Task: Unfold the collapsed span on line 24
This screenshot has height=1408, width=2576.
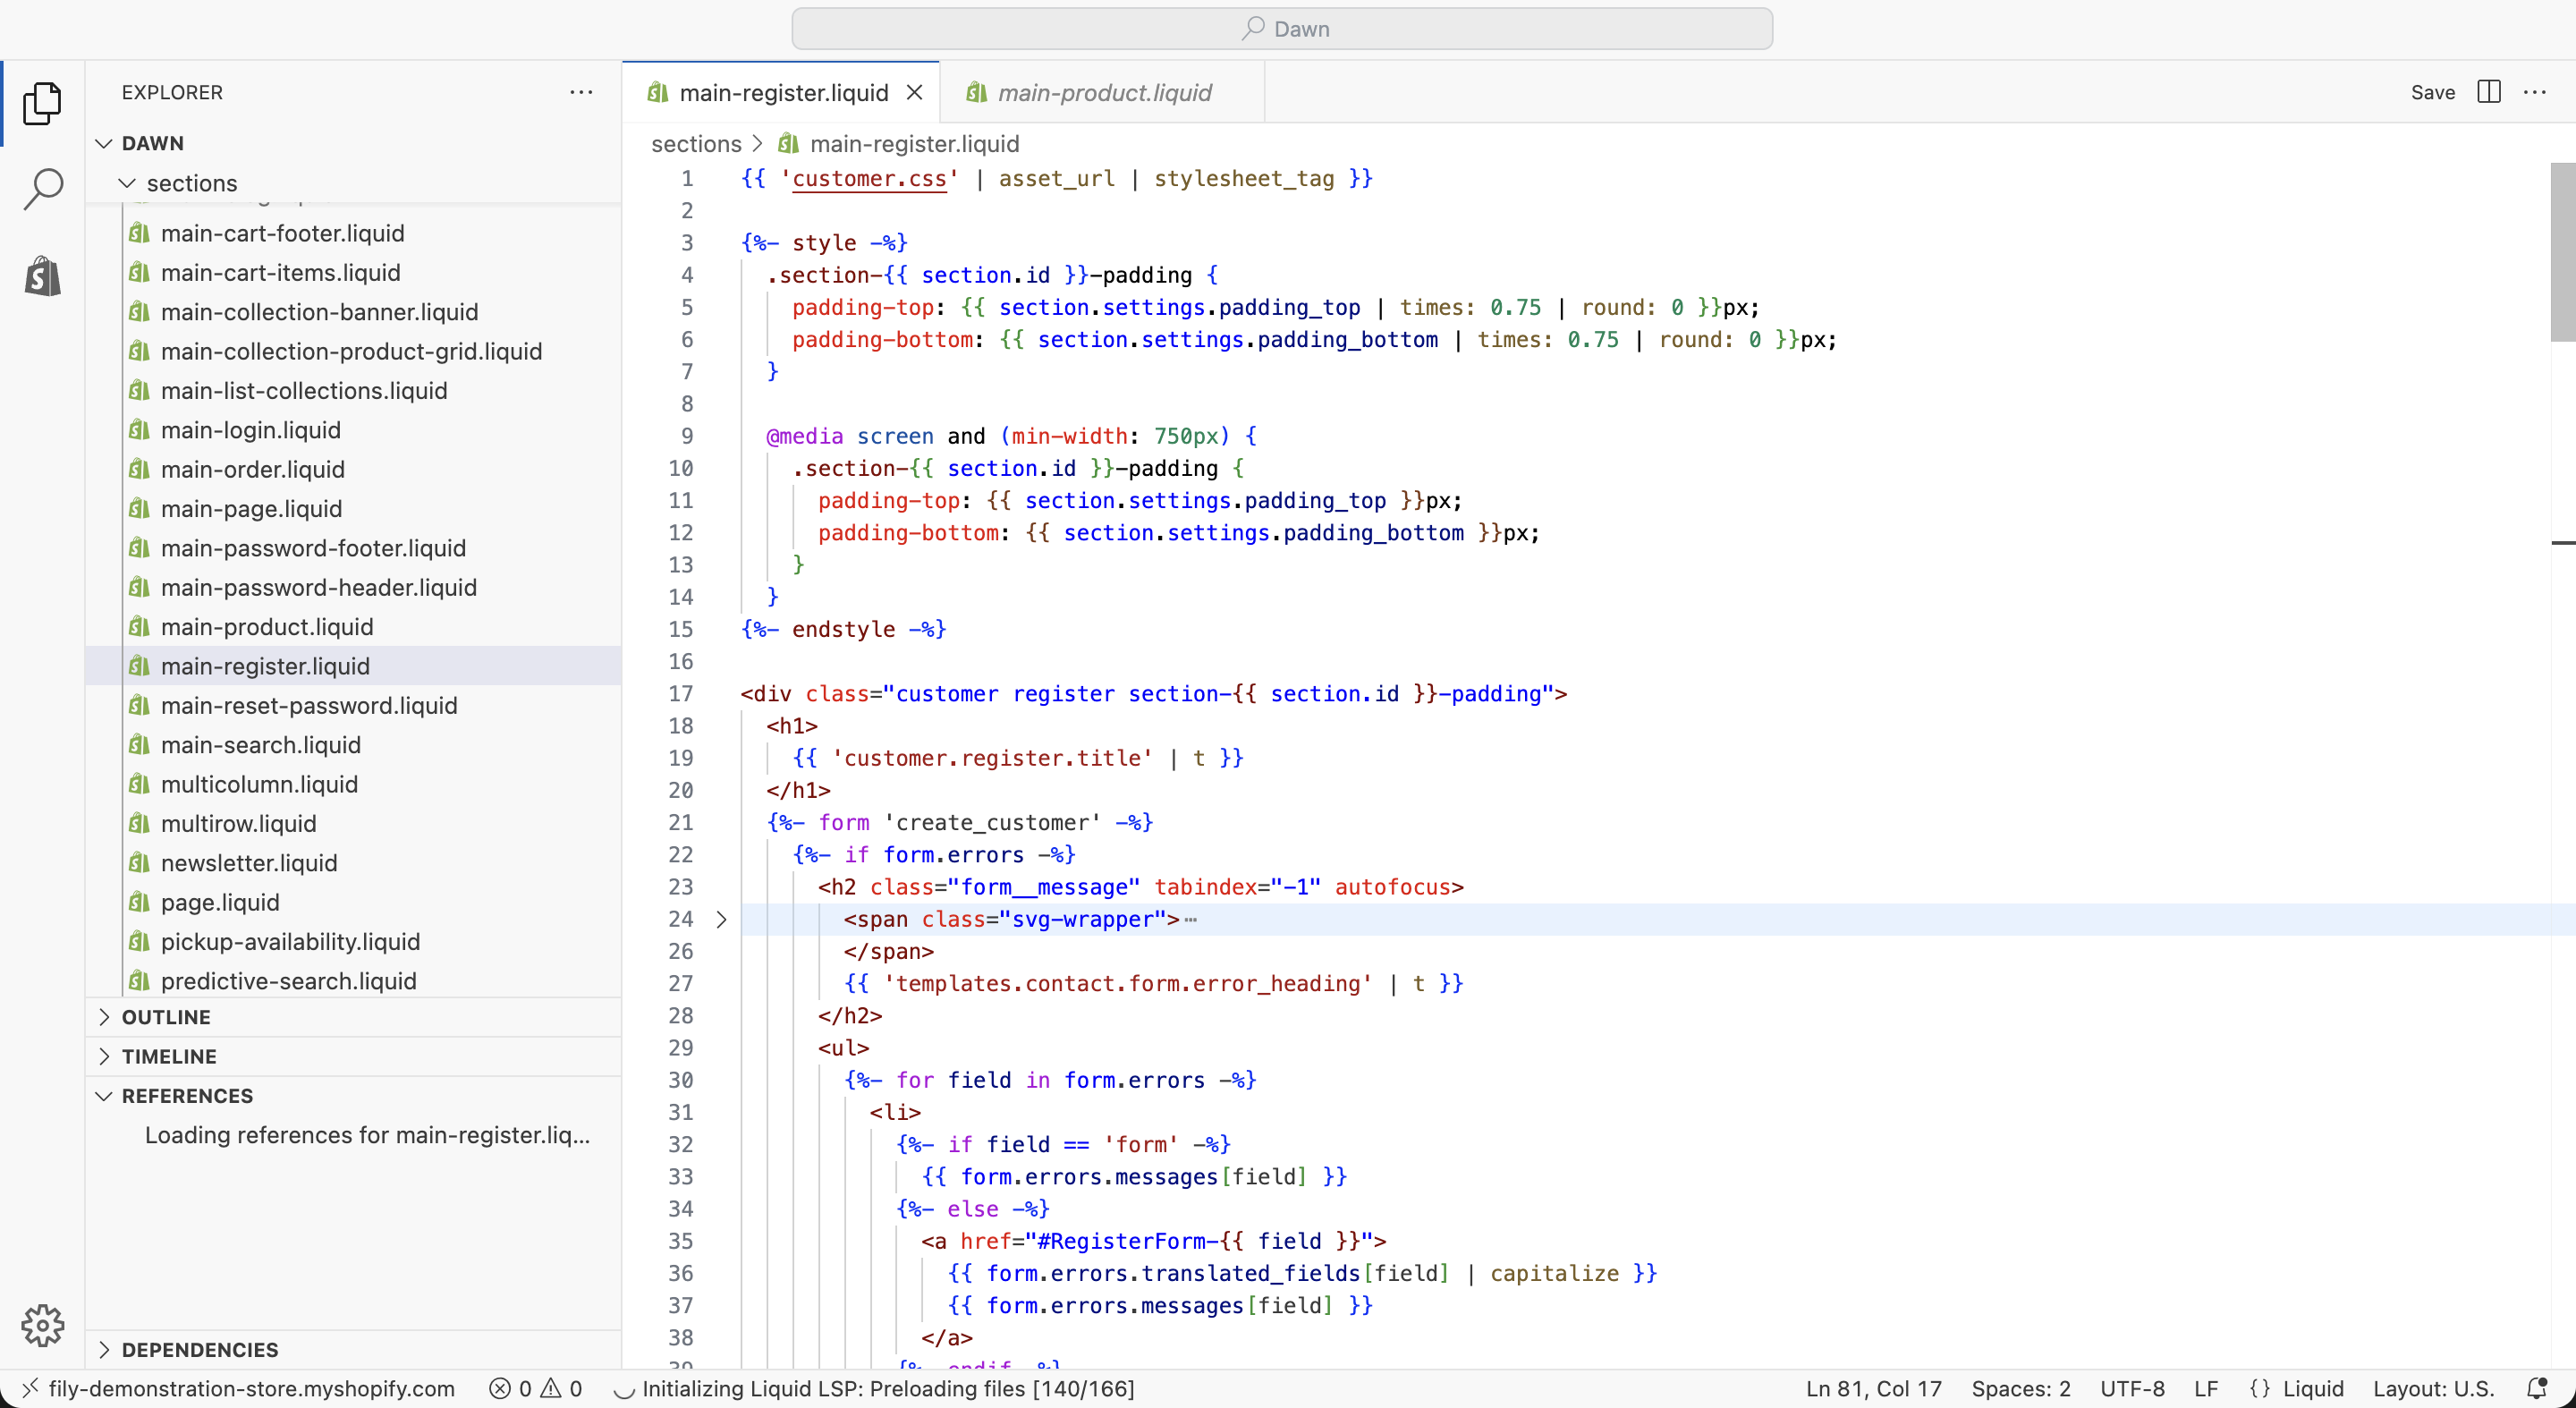Action: tap(721, 919)
